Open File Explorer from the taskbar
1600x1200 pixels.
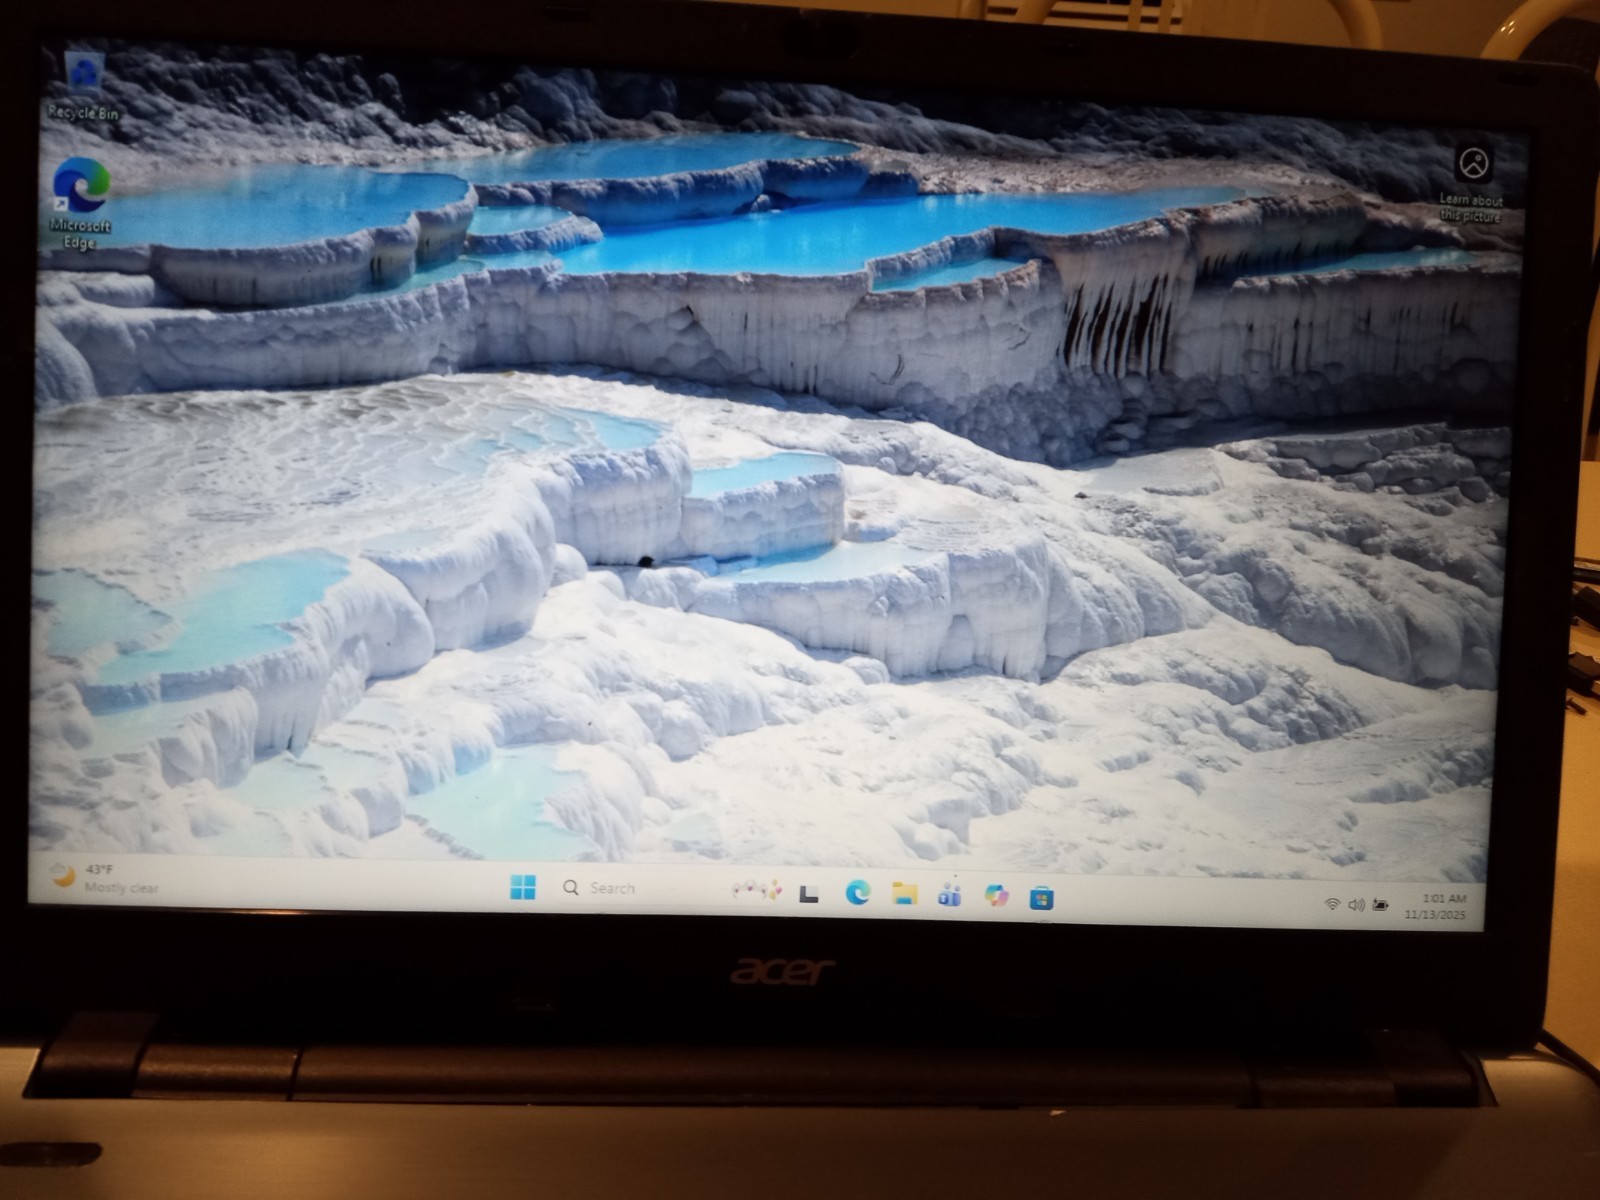coord(905,893)
